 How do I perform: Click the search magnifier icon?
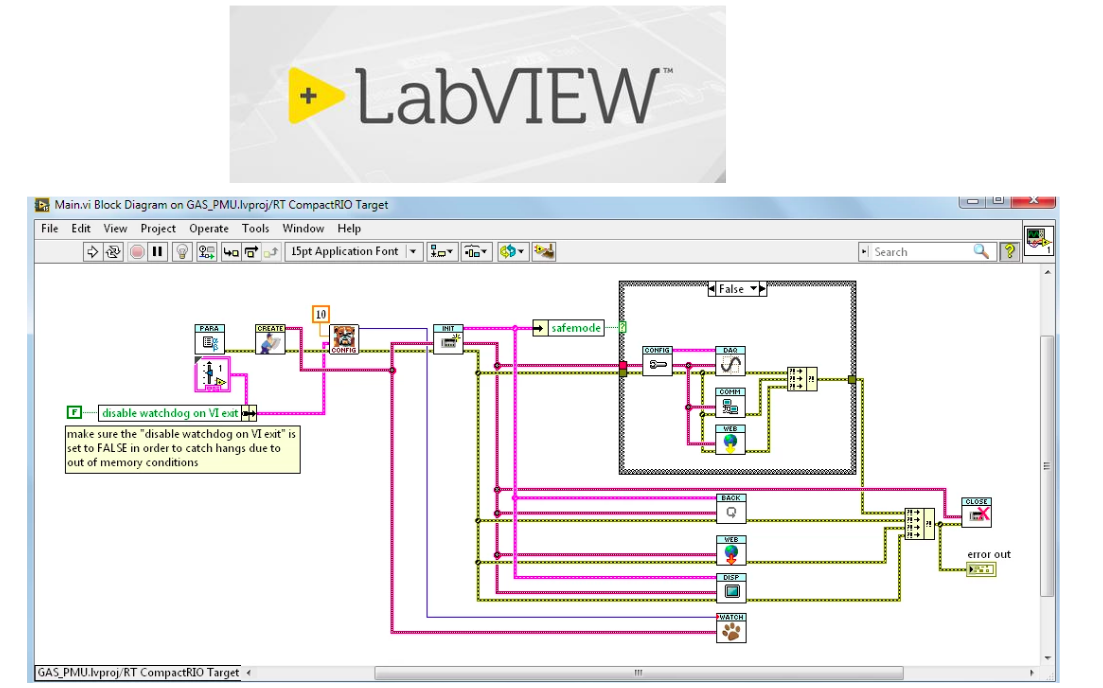981,251
